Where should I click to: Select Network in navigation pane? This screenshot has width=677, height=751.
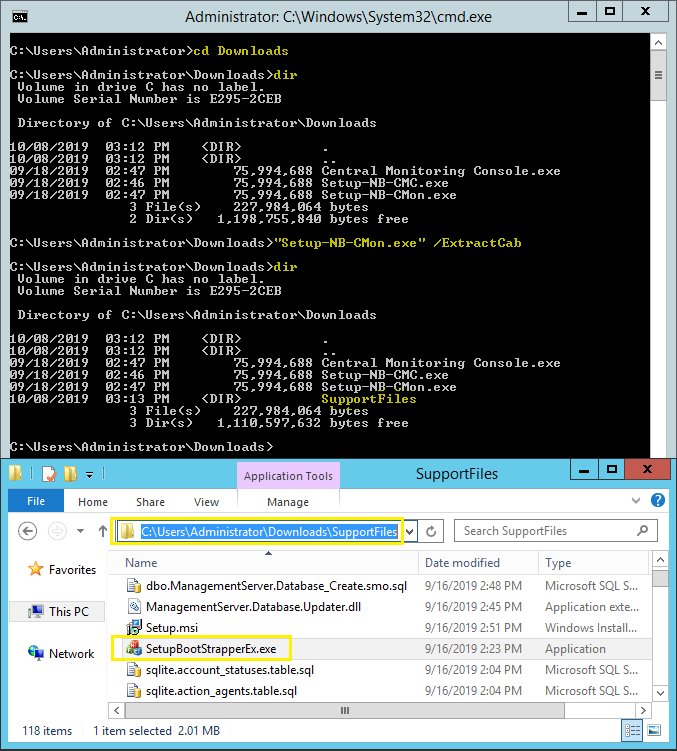point(71,654)
